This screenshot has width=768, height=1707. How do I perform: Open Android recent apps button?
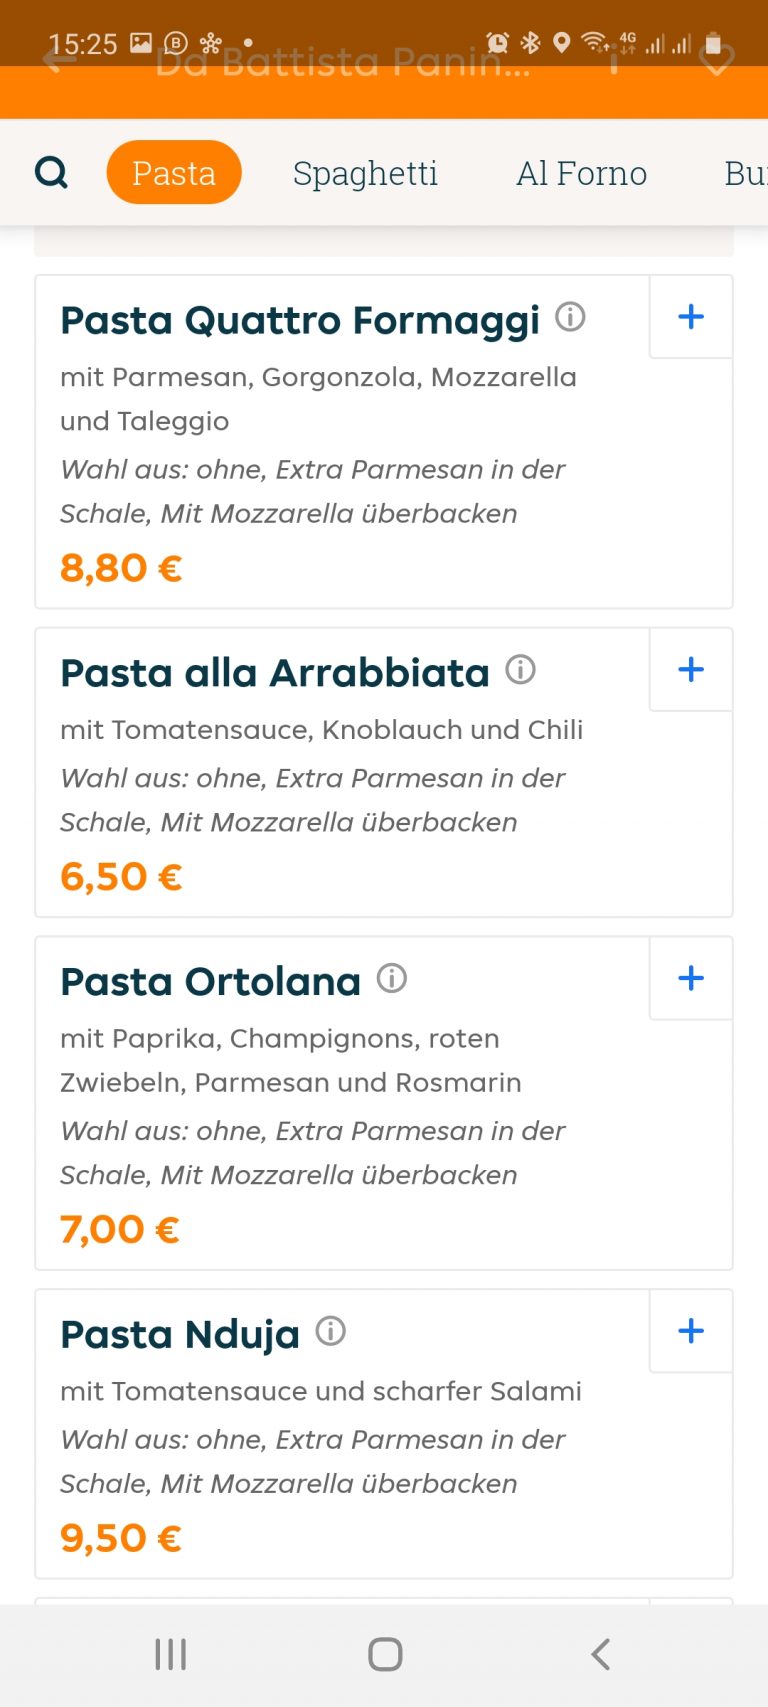click(x=171, y=1654)
